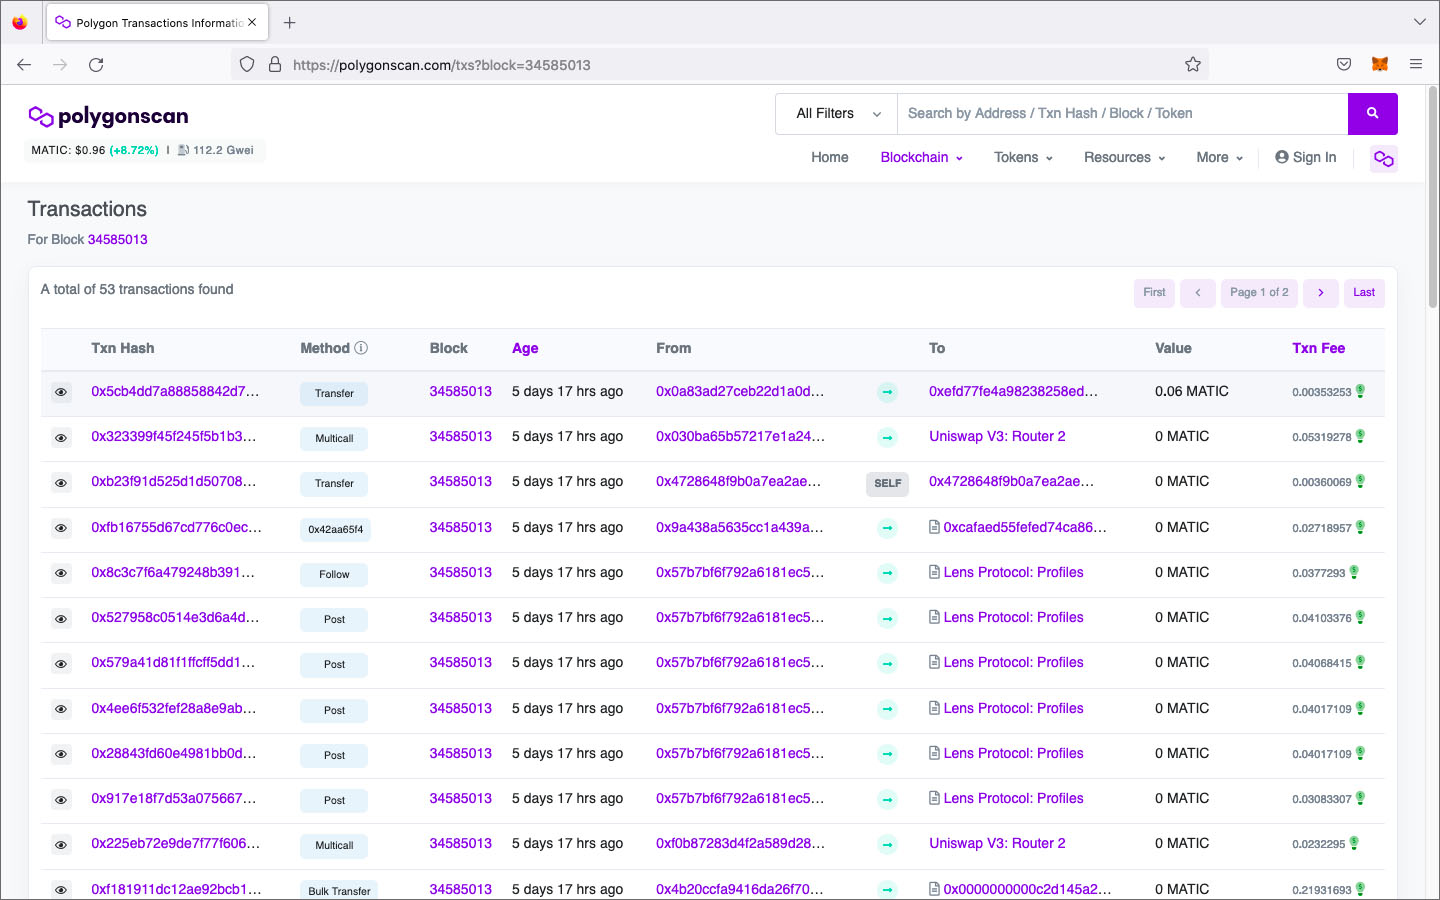
Task: Close the Polygon Transactions browser tab
Action: click(x=252, y=22)
